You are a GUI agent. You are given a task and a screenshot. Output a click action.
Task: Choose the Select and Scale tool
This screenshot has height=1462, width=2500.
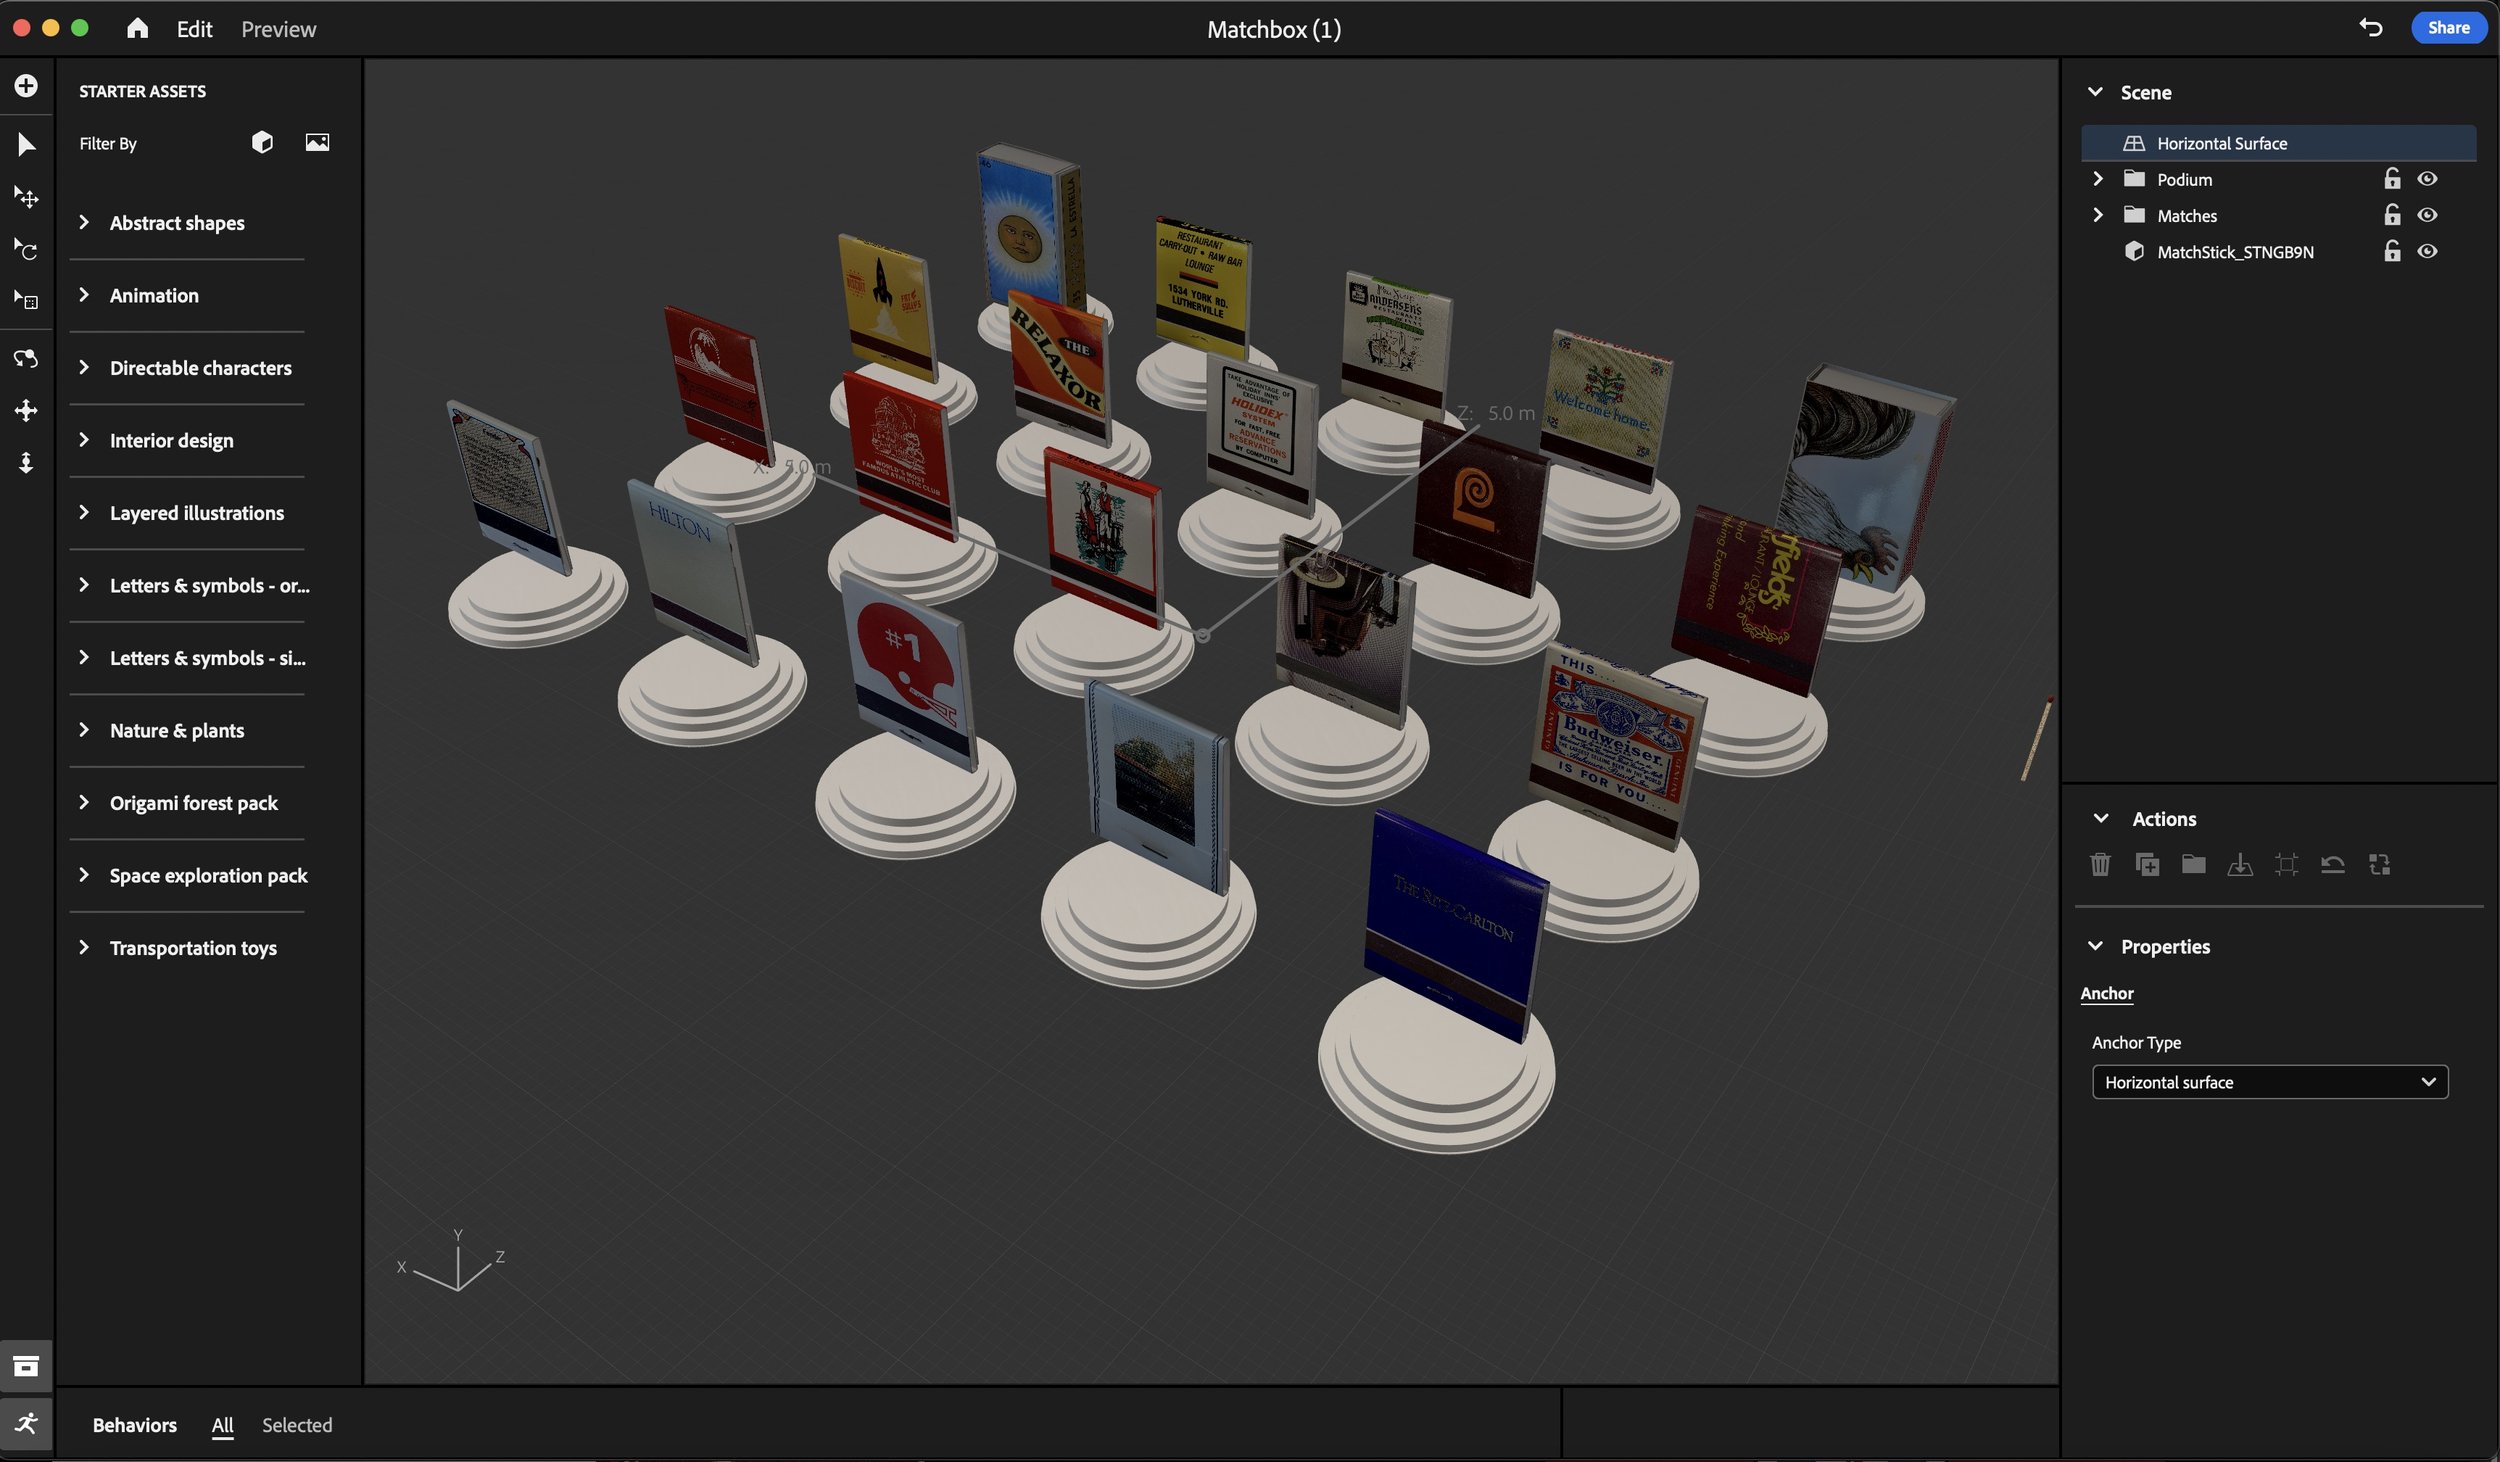pos(26,300)
